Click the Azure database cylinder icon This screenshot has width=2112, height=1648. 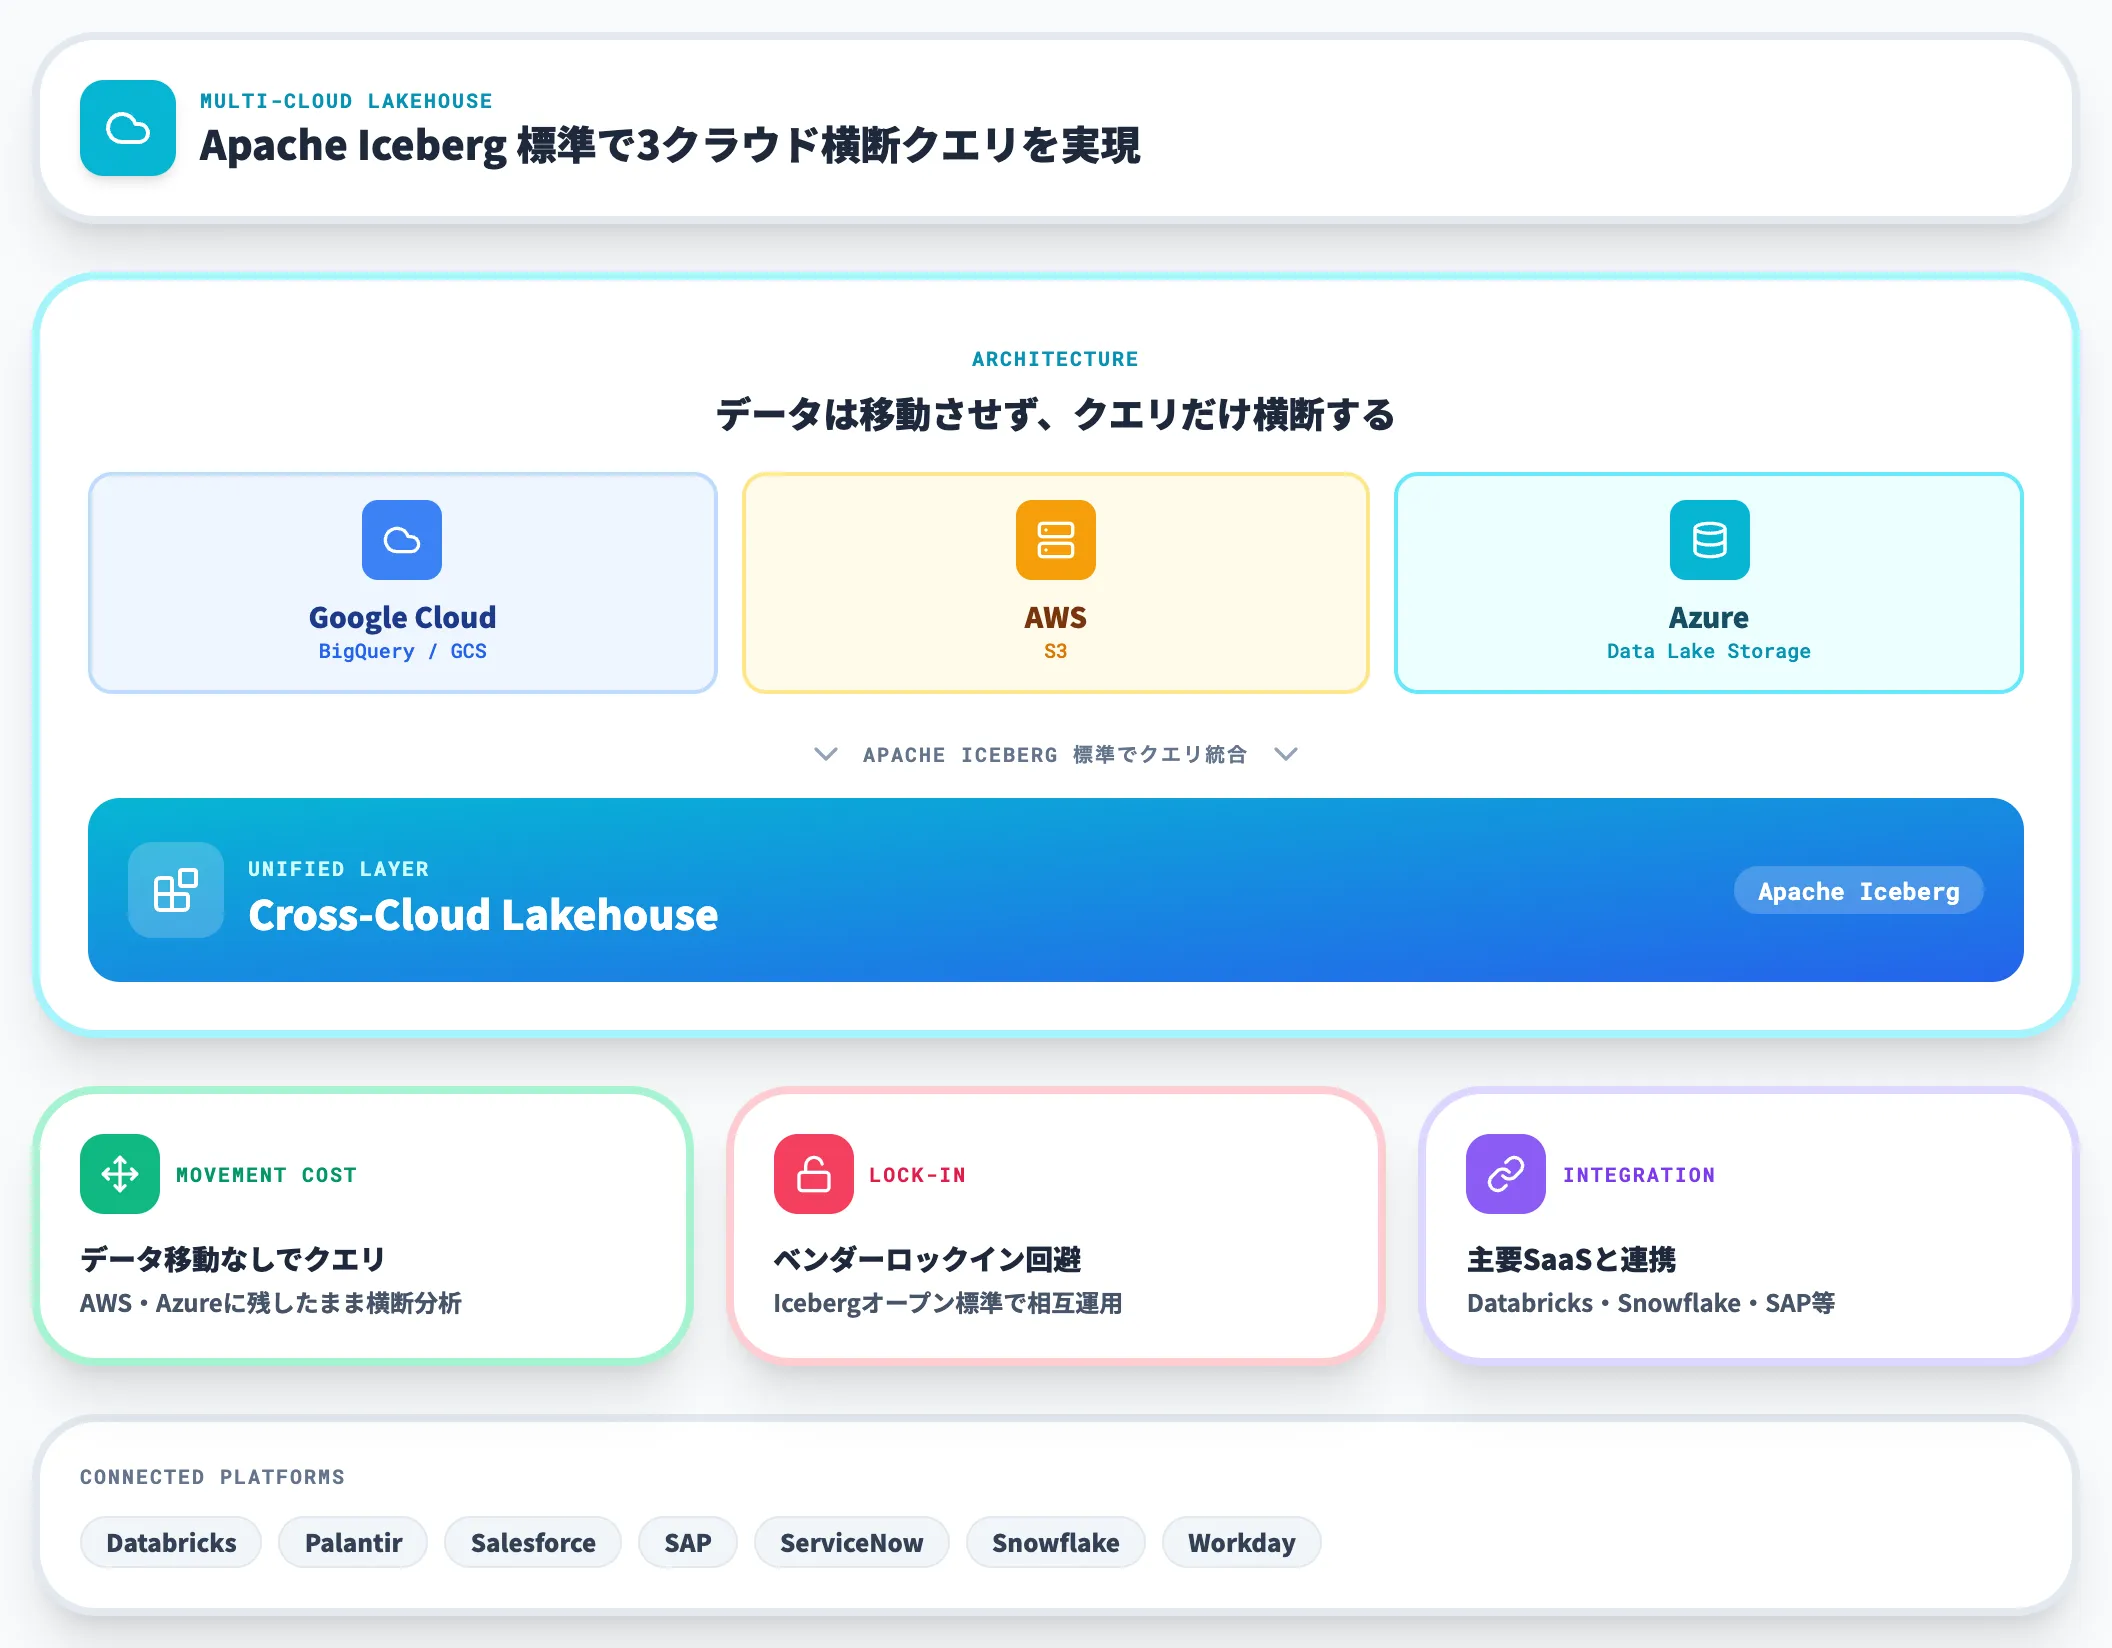click(1709, 540)
